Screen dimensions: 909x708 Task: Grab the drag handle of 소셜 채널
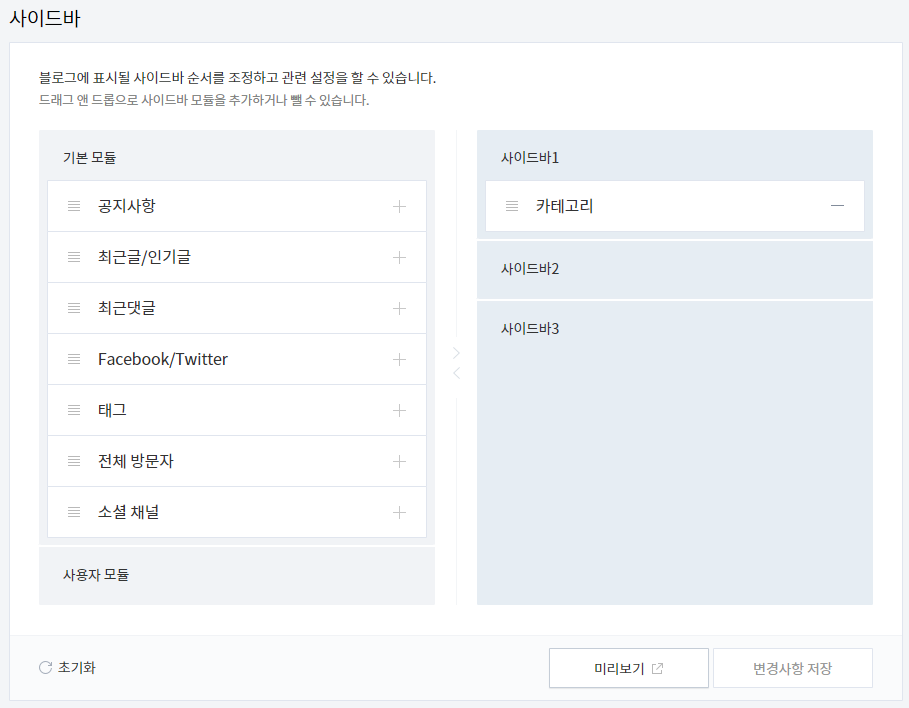pos(74,512)
